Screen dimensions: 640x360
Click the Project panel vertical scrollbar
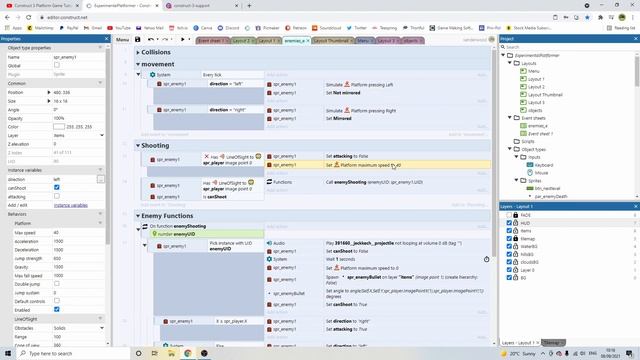(637, 71)
